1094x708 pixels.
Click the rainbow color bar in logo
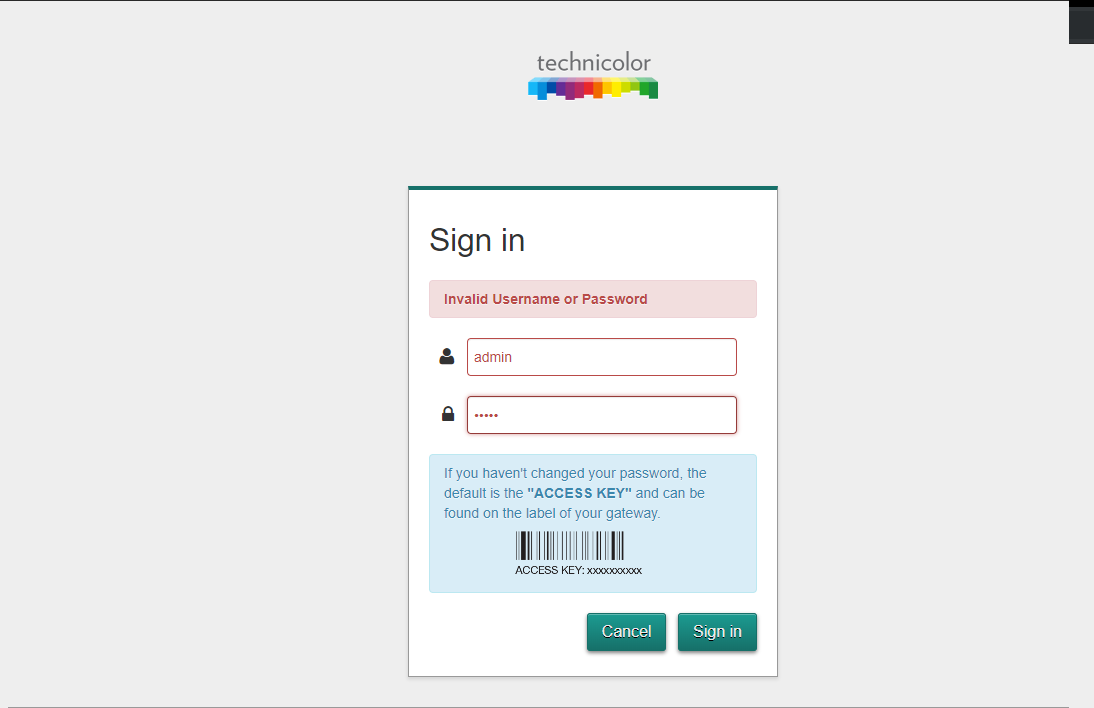point(593,89)
